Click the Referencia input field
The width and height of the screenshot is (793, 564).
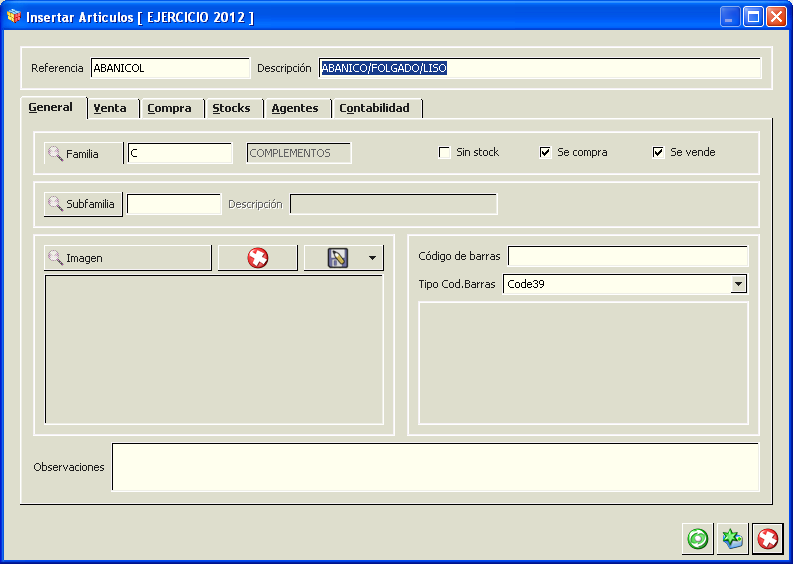point(170,68)
